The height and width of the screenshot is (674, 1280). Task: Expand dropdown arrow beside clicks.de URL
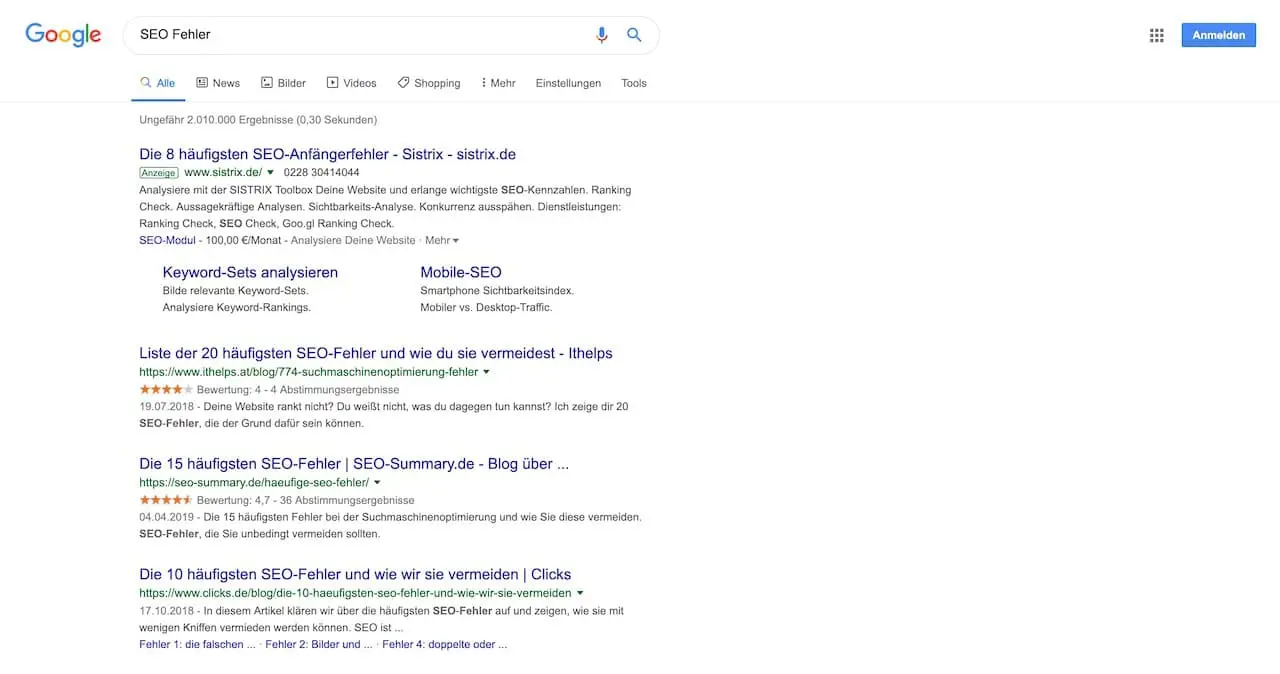click(x=580, y=593)
